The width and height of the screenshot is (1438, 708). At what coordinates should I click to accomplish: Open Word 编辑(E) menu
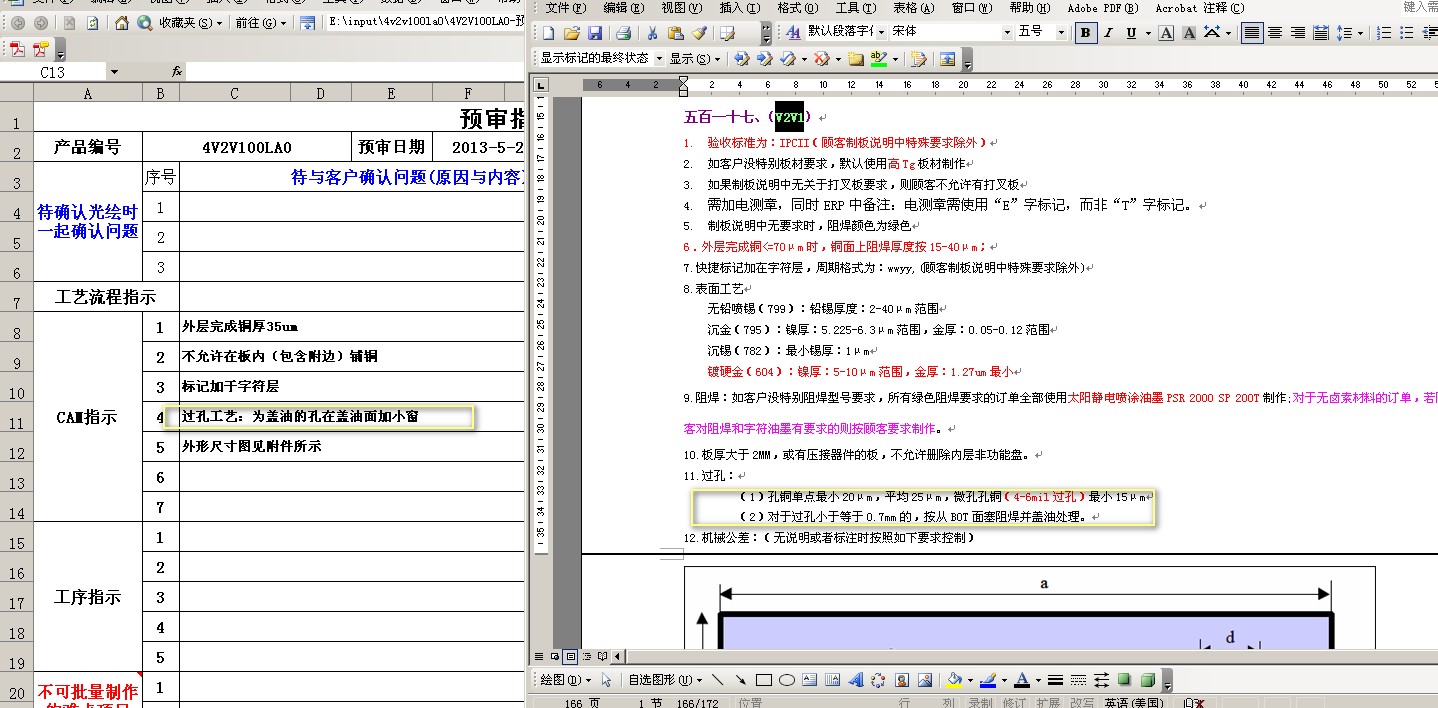tap(622, 7)
